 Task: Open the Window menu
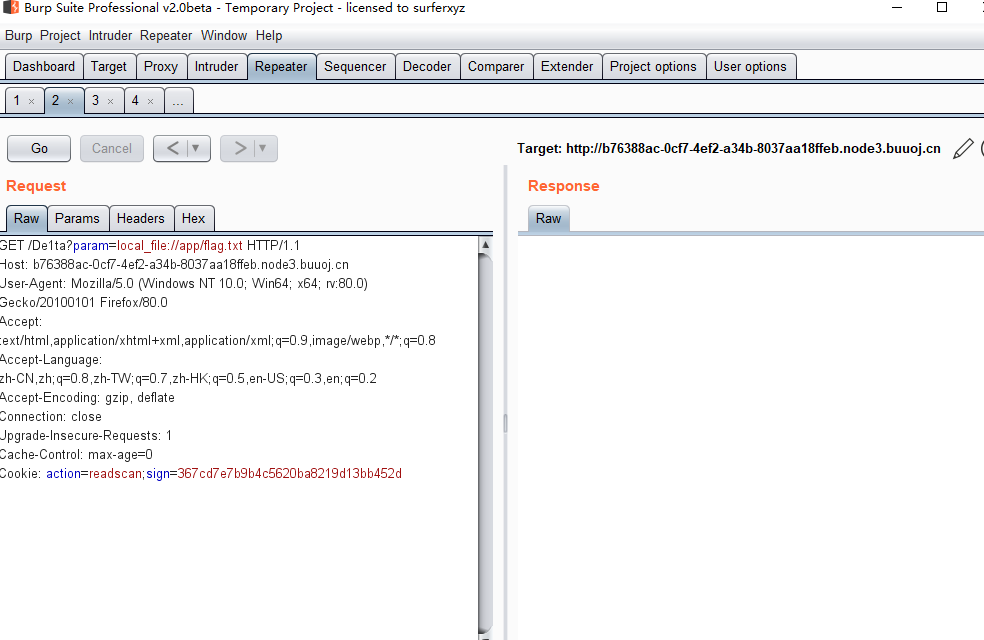pyautogui.click(x=224, y=36)
